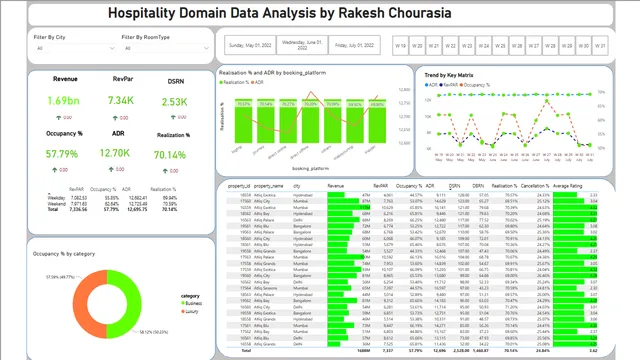Filter by week W 26
This screenshot has height=360, width=640.
pyautogui.click(x=517, y=46)
